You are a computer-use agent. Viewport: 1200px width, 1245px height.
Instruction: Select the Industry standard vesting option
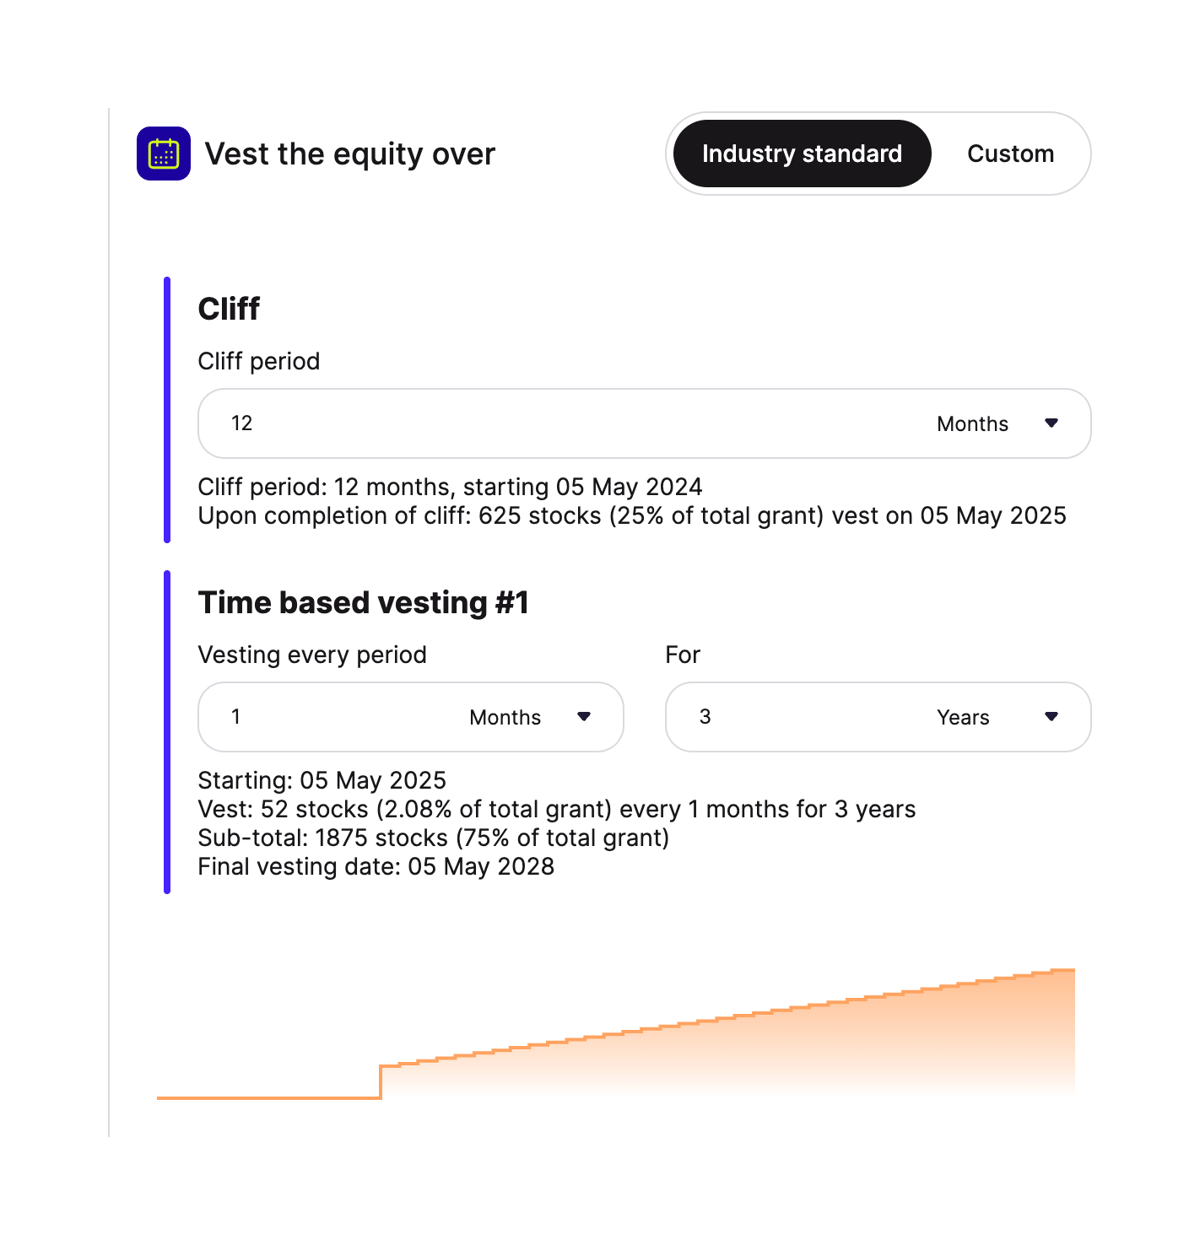(x=801, y=153)
